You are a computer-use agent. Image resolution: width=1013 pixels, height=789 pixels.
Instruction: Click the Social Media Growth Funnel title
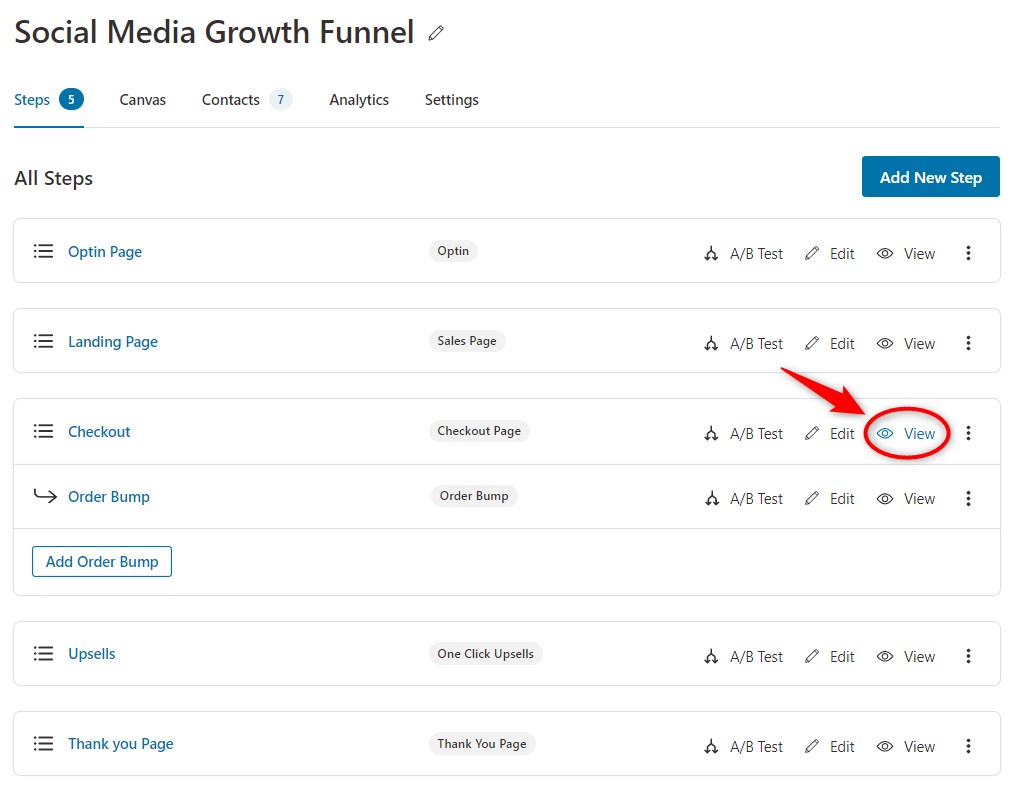(x=214, y=32)
